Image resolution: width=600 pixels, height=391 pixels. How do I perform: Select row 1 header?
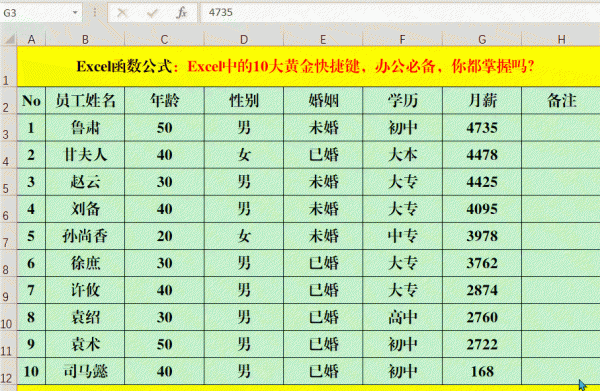pos(8,66)
